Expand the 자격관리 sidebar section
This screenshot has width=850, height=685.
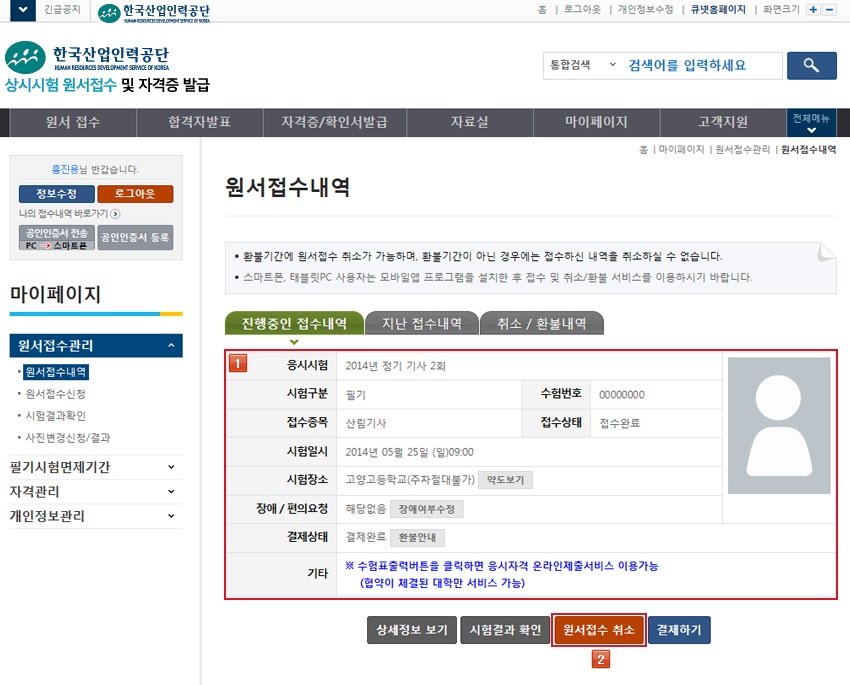pyautogui.click(x=171, y=492)
